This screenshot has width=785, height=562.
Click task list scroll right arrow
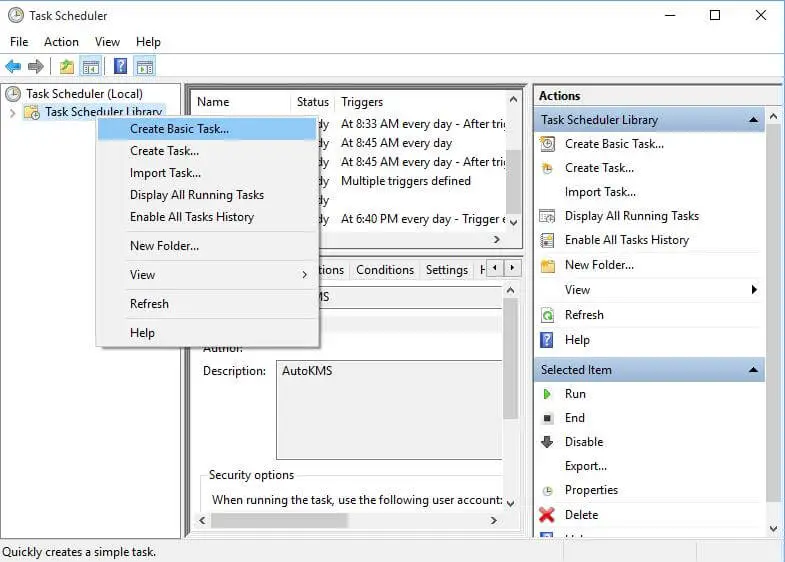pyautogui.click(x=496, y=240)
